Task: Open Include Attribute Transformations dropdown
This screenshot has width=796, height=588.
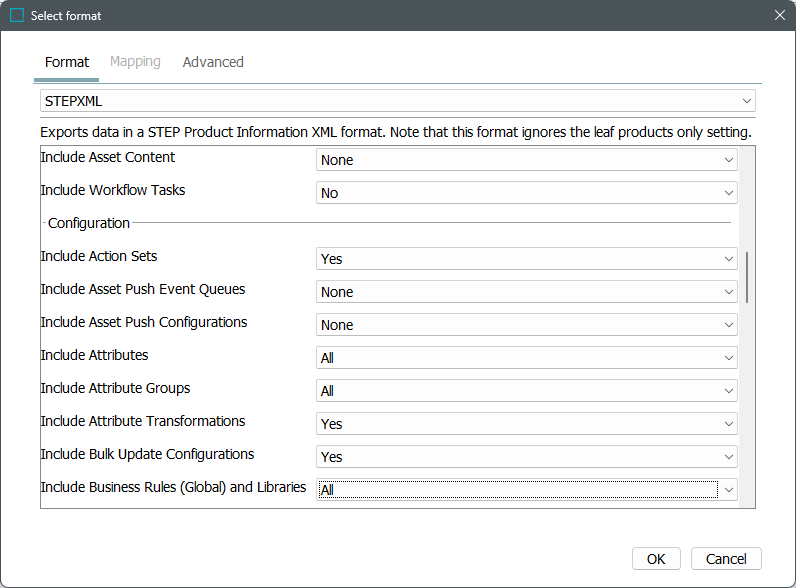Action: pyautogui.click(x=527, y=424)
